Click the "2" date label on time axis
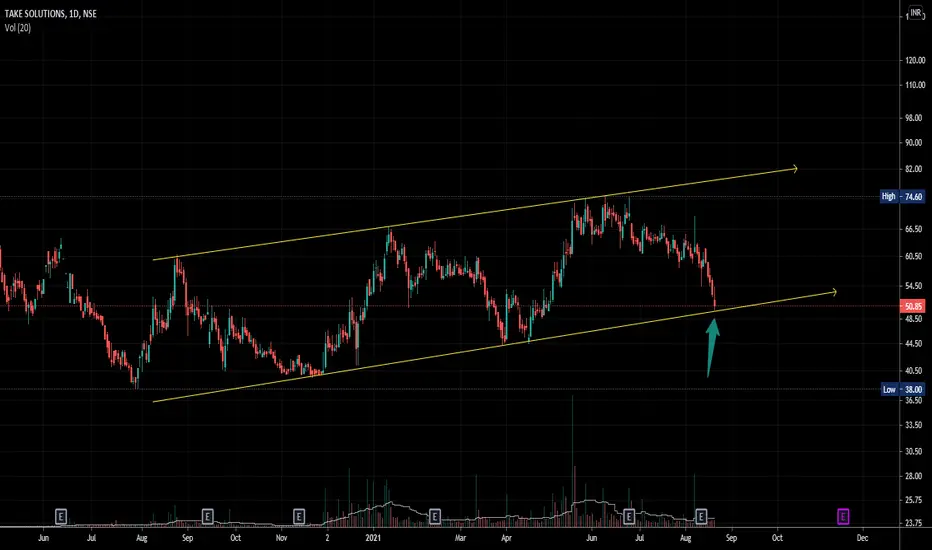The width and height of the screenshot is (932, 550). pos(328,538)
